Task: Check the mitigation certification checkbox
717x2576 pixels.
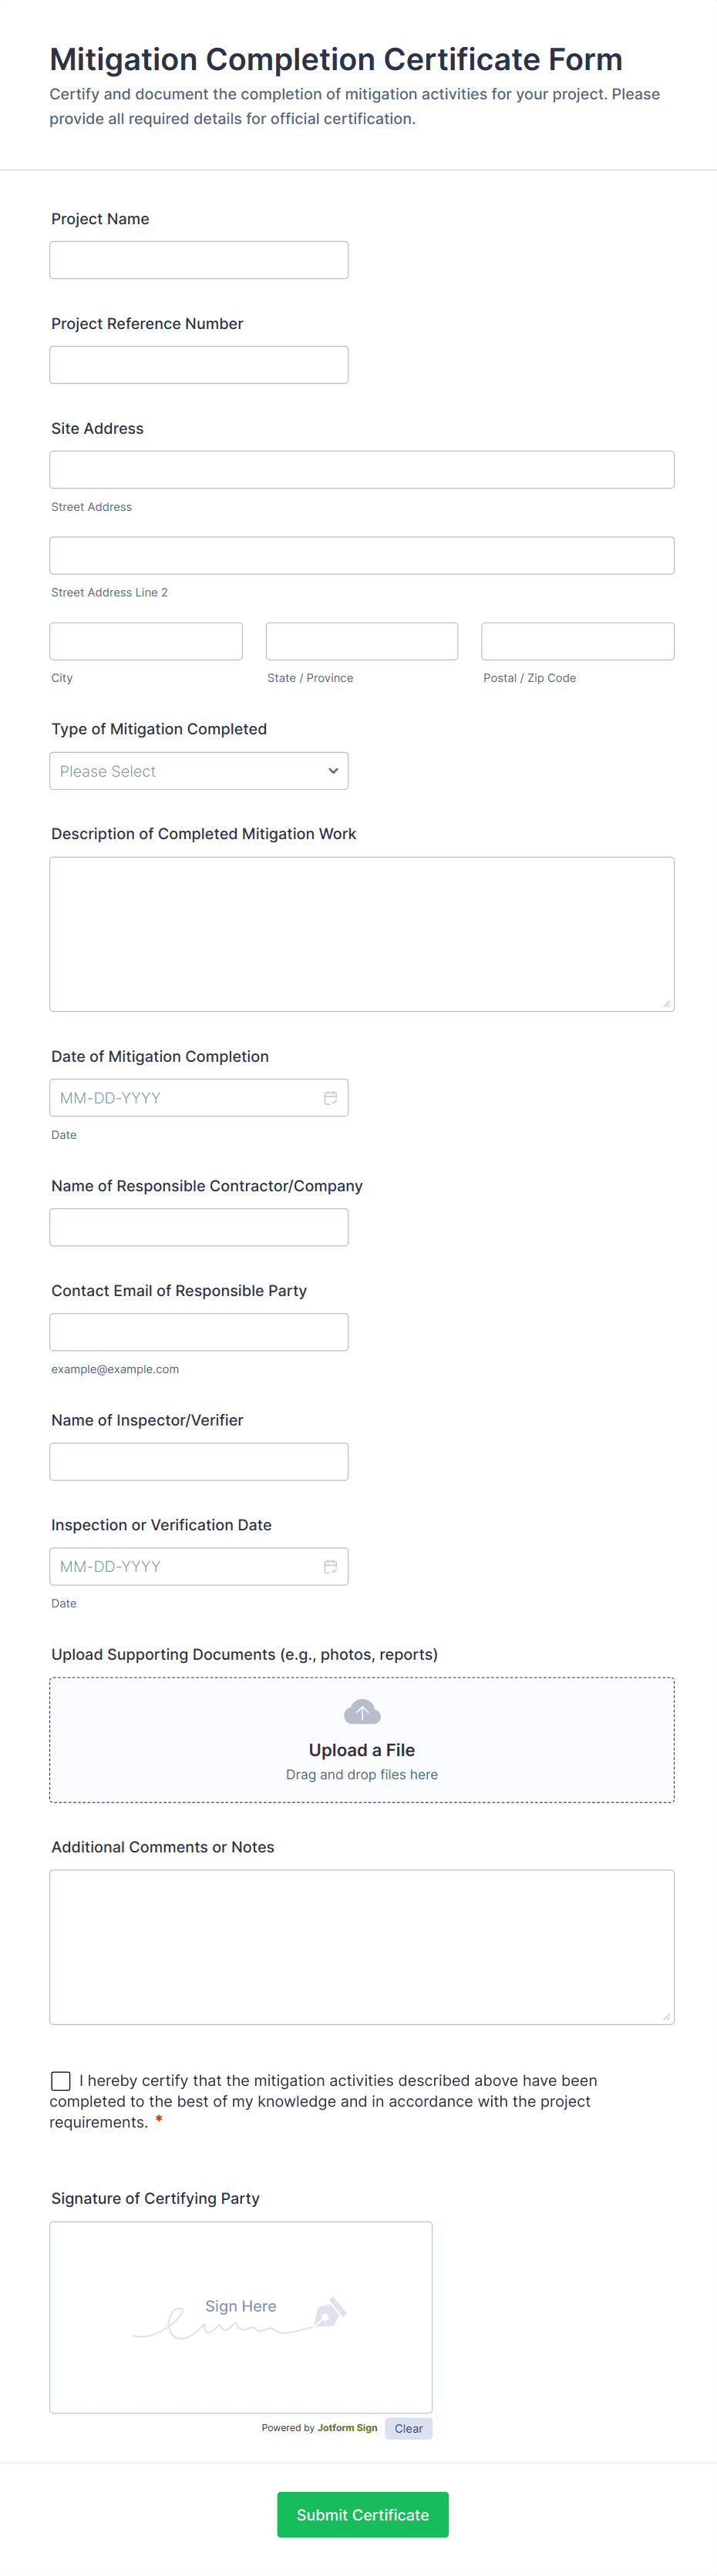Action: 60,2080
